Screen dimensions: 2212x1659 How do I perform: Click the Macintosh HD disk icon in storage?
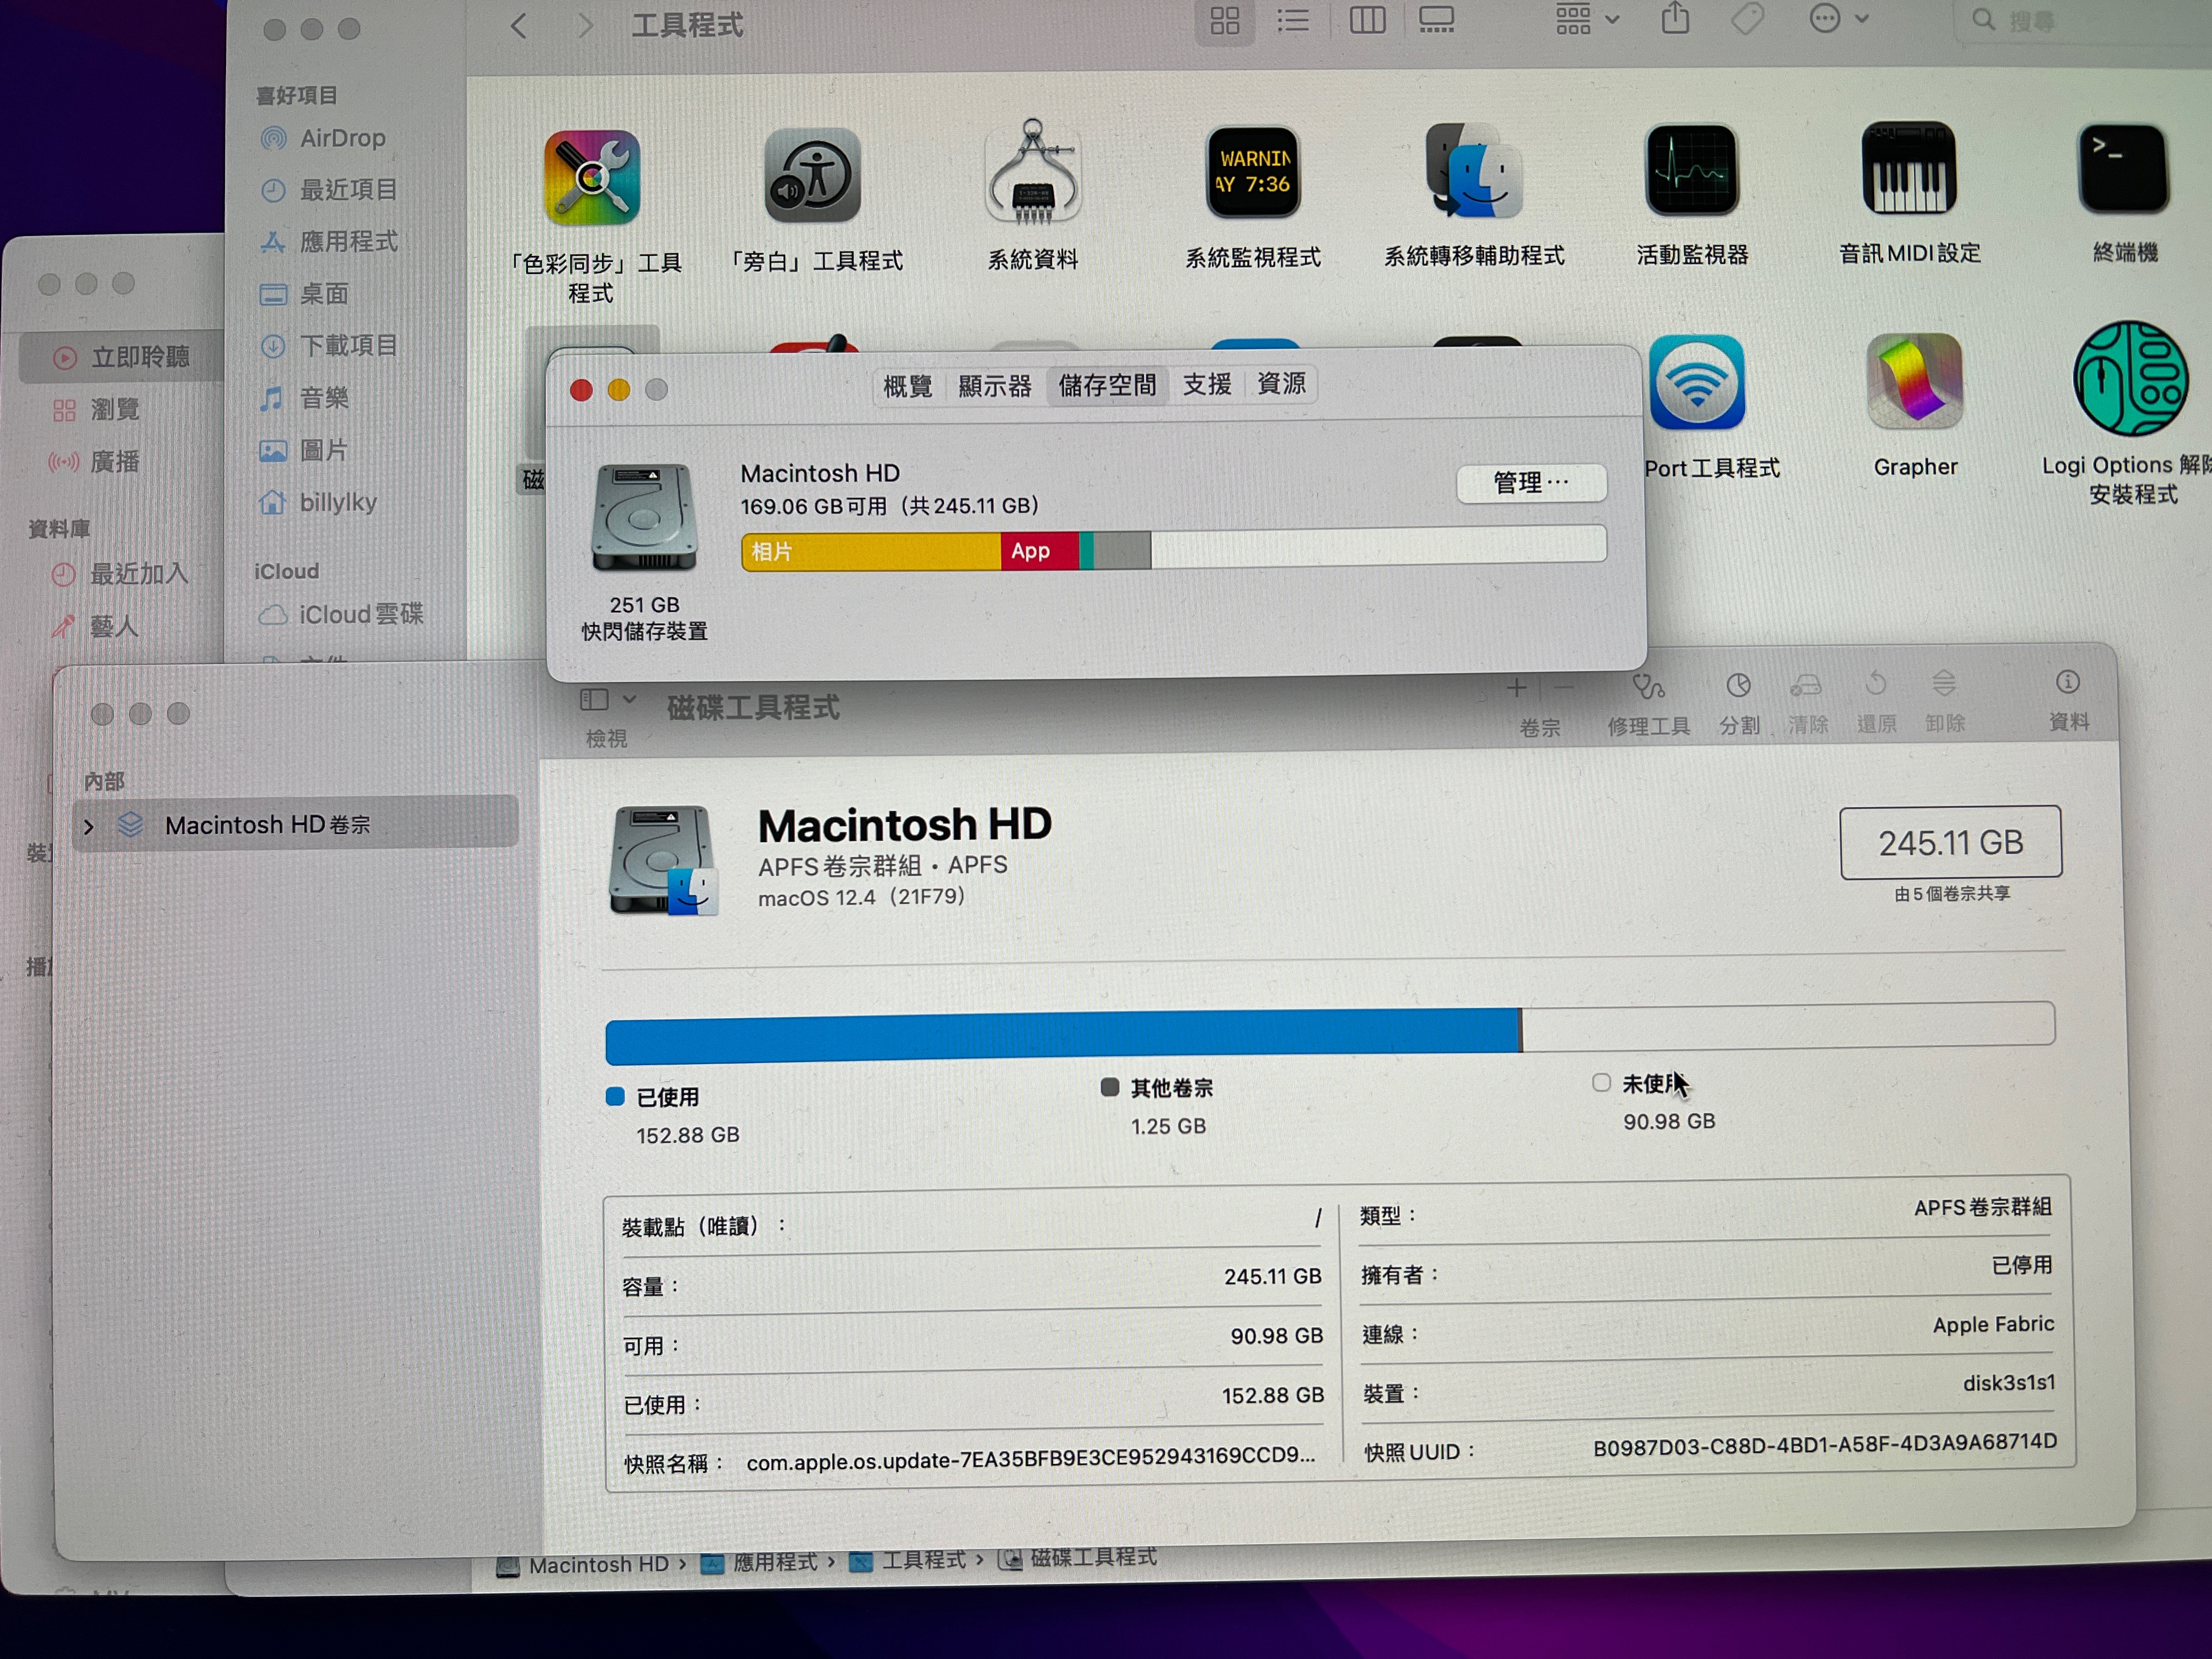(643, 517)
